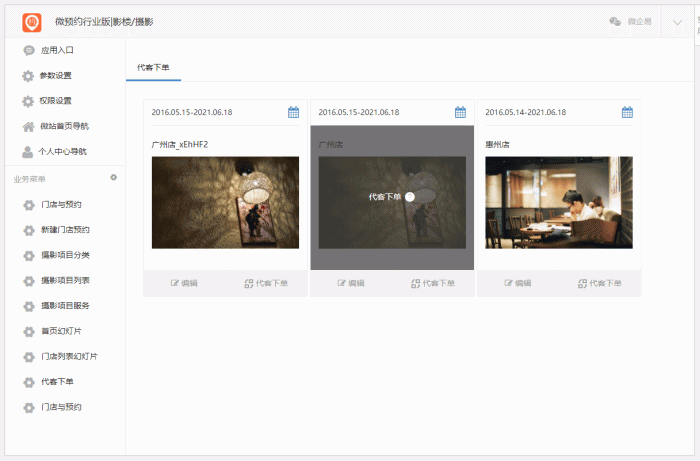Click the person icon for 个人中心导航
The height and width of the screenshot is (461, 700).
pyautogui.click(x=28, y=152)
